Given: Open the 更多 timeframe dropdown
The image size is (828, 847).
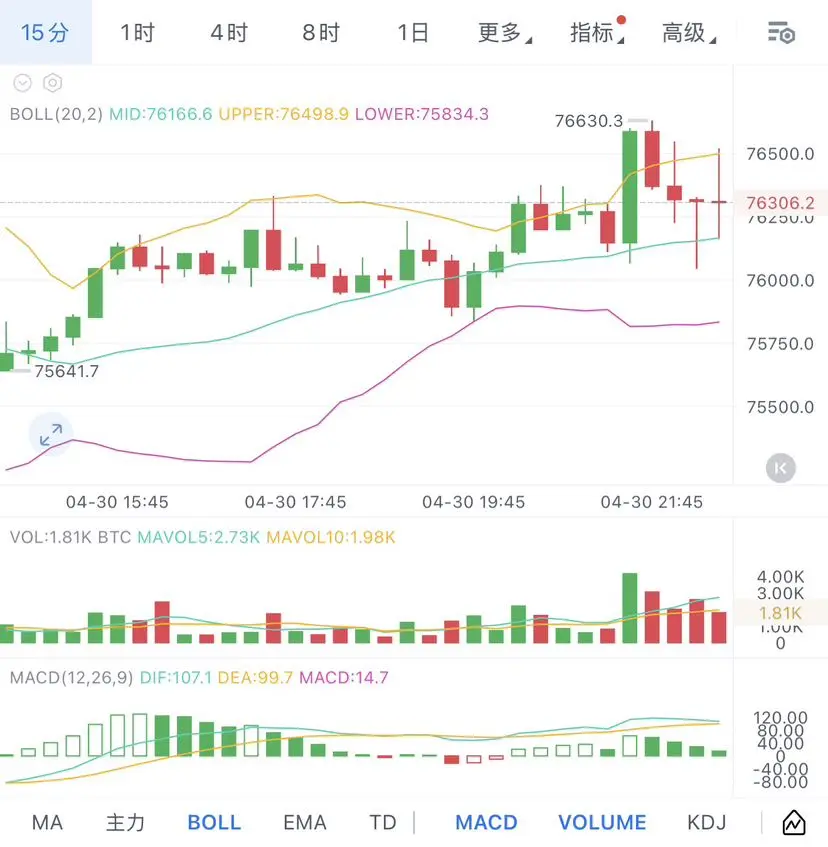Looking at the screenshot, I should (x=504, y=32).
